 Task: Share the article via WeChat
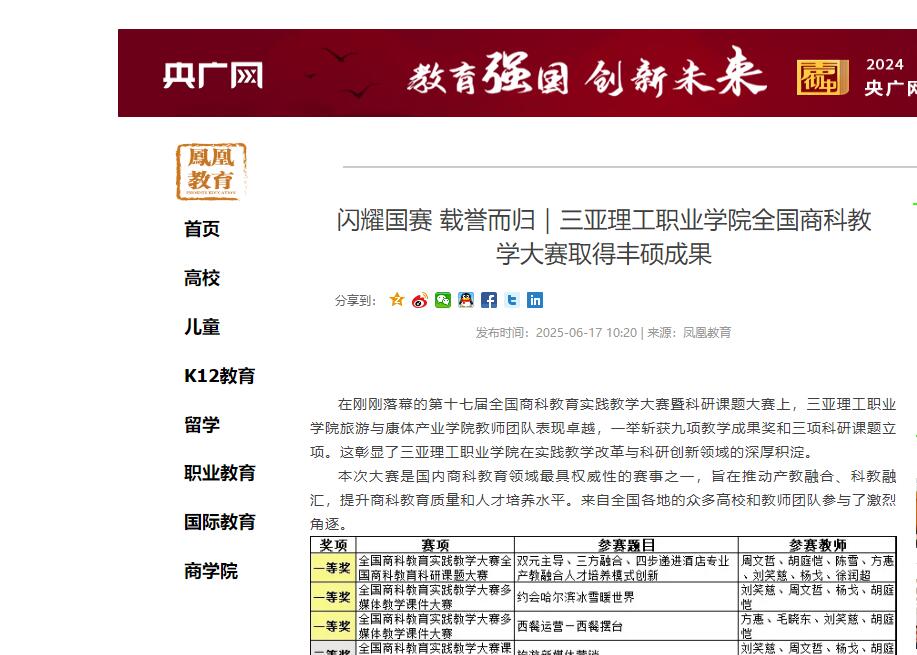(443, 300)
